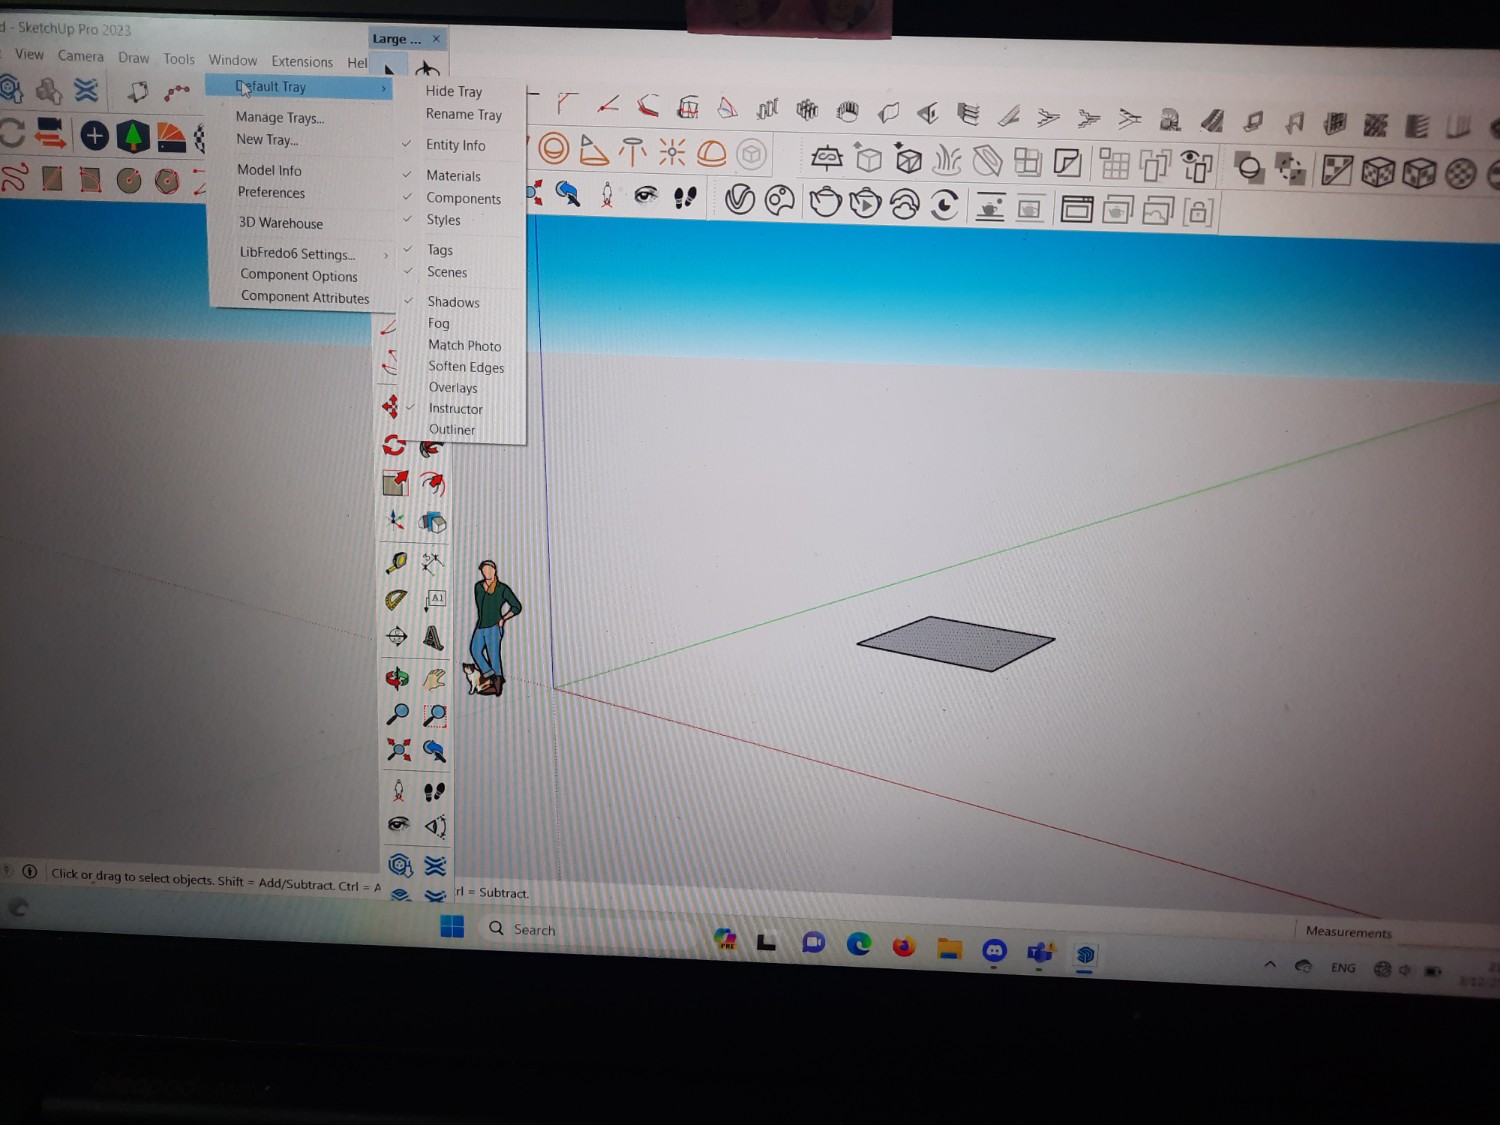The height and width of the screenshot is (1125, 1500).
Task: Toggle Styles panel in tray
Action: click(444, 220)
